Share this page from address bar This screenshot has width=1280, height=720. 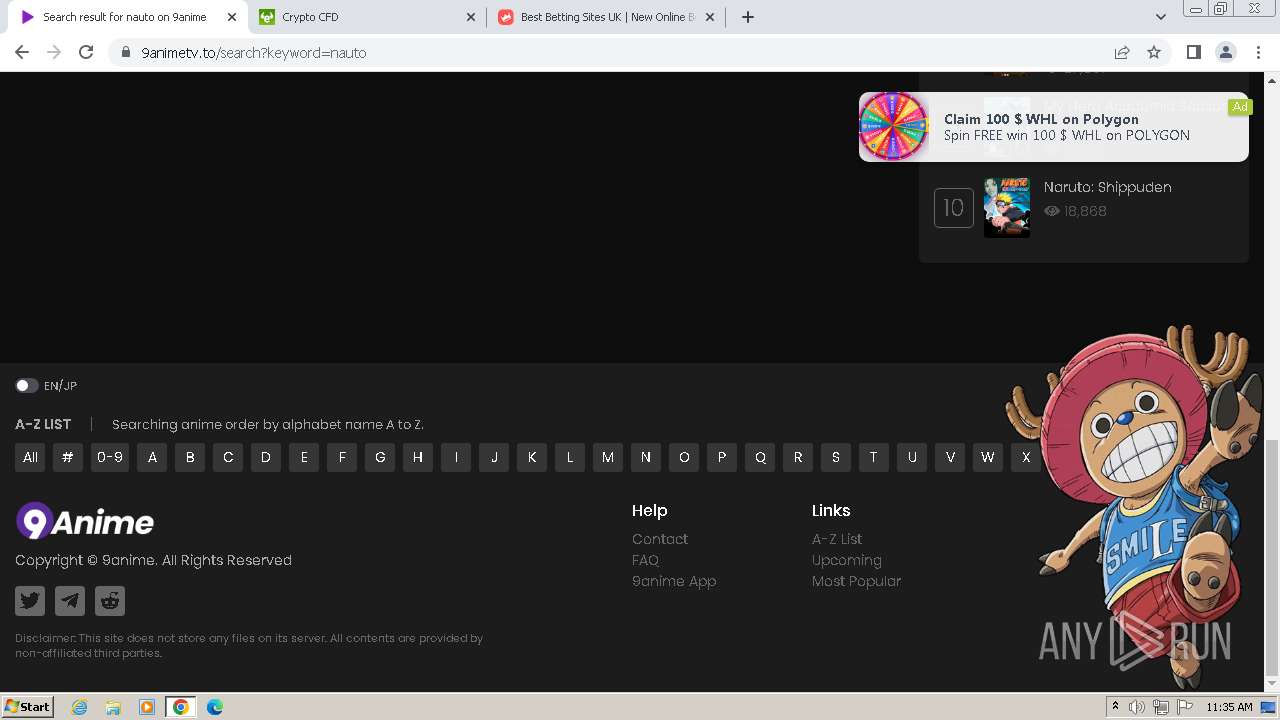[1122, 52]
